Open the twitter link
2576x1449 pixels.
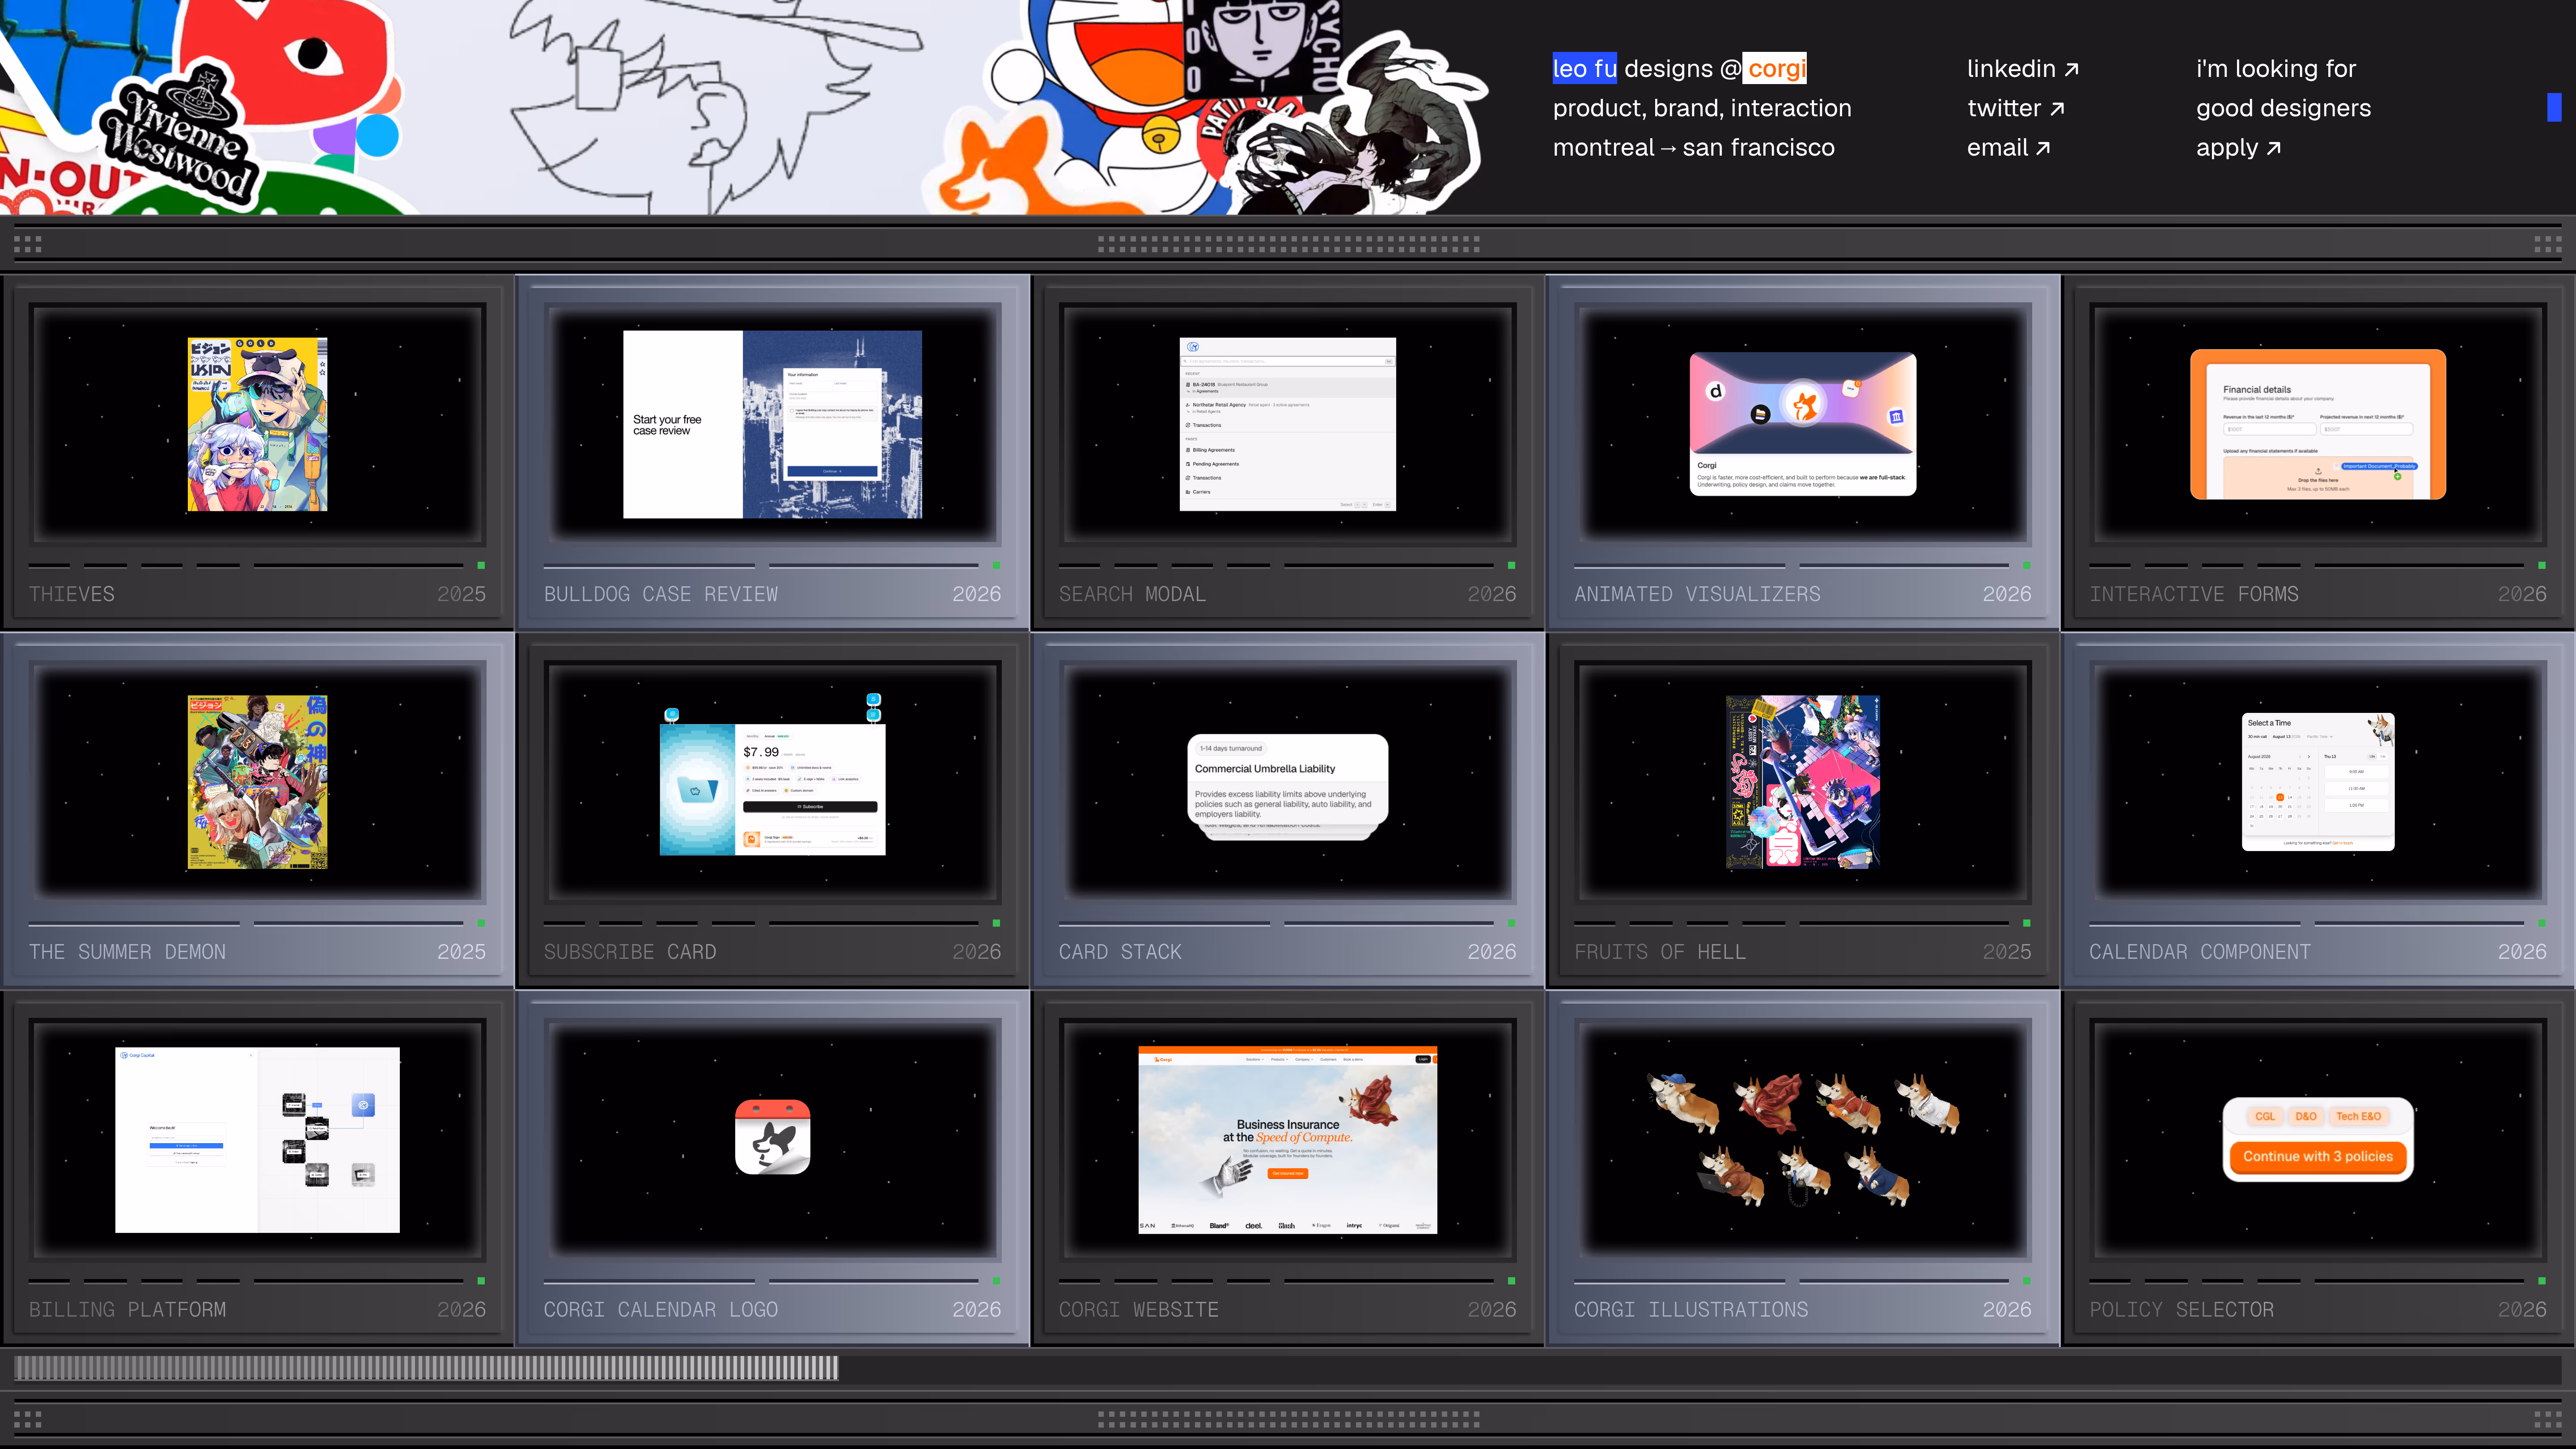pyautogui.click(x=2015, y=108)
